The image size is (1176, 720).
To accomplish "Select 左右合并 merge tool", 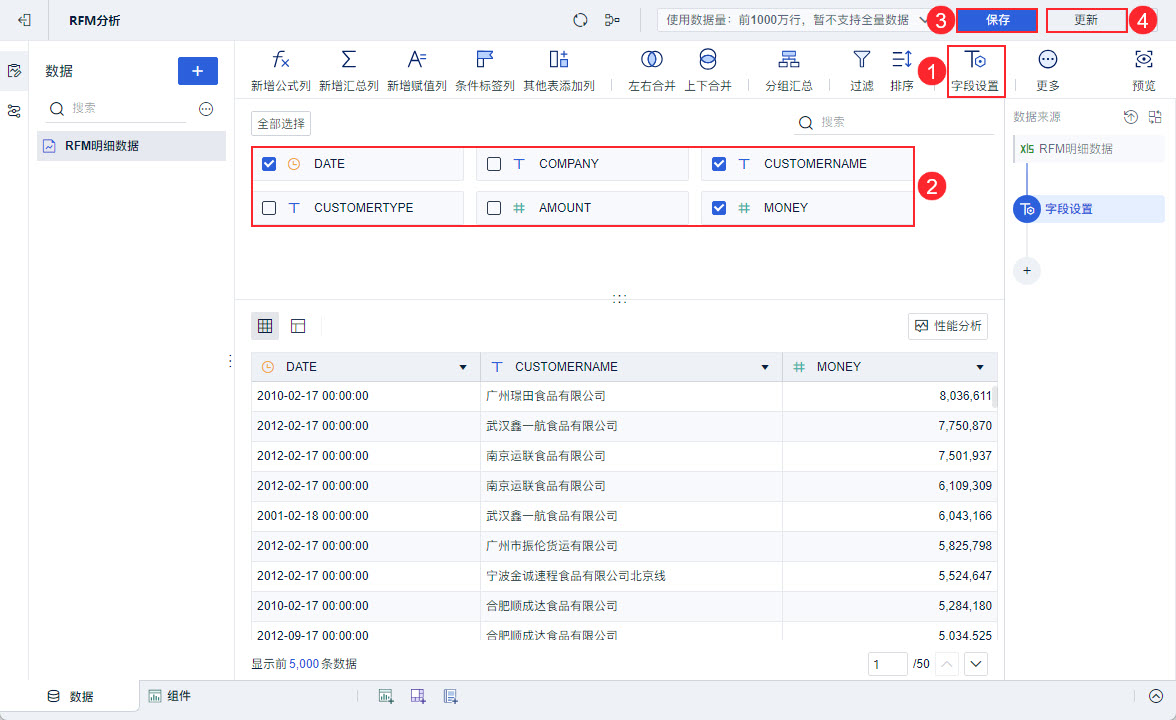I will tap(651, 70).
